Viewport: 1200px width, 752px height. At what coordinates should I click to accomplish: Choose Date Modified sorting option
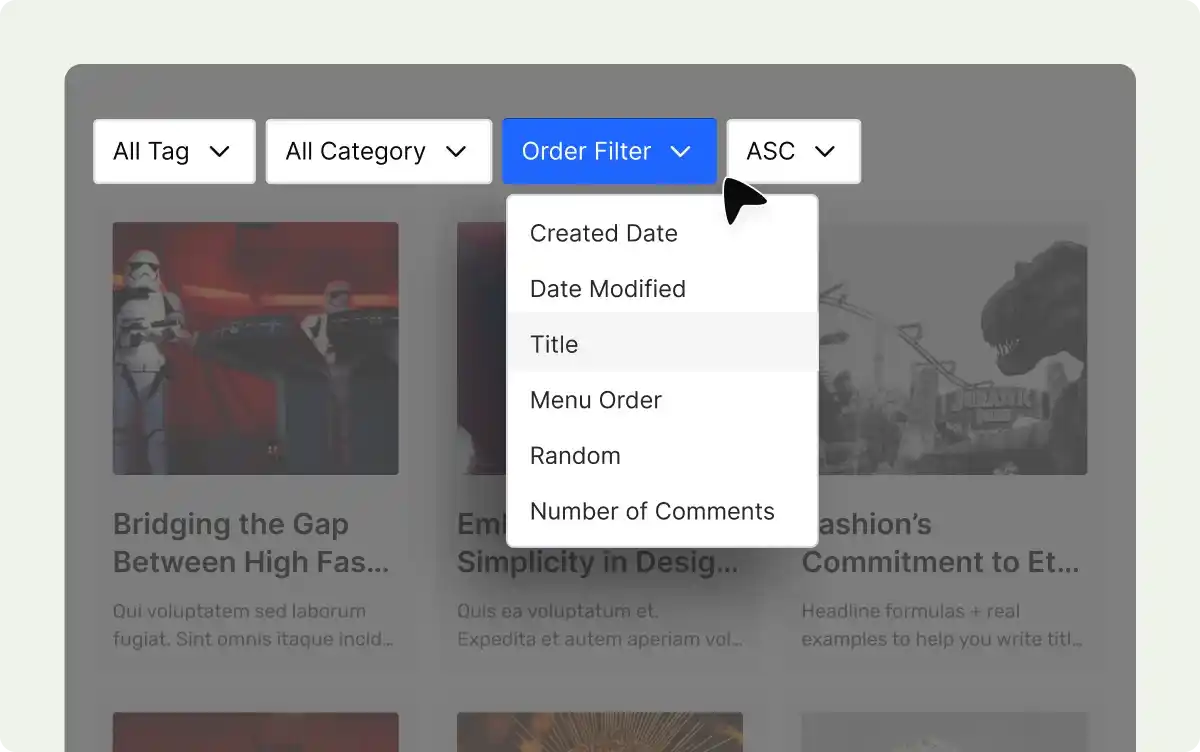(x=608, y=289)
